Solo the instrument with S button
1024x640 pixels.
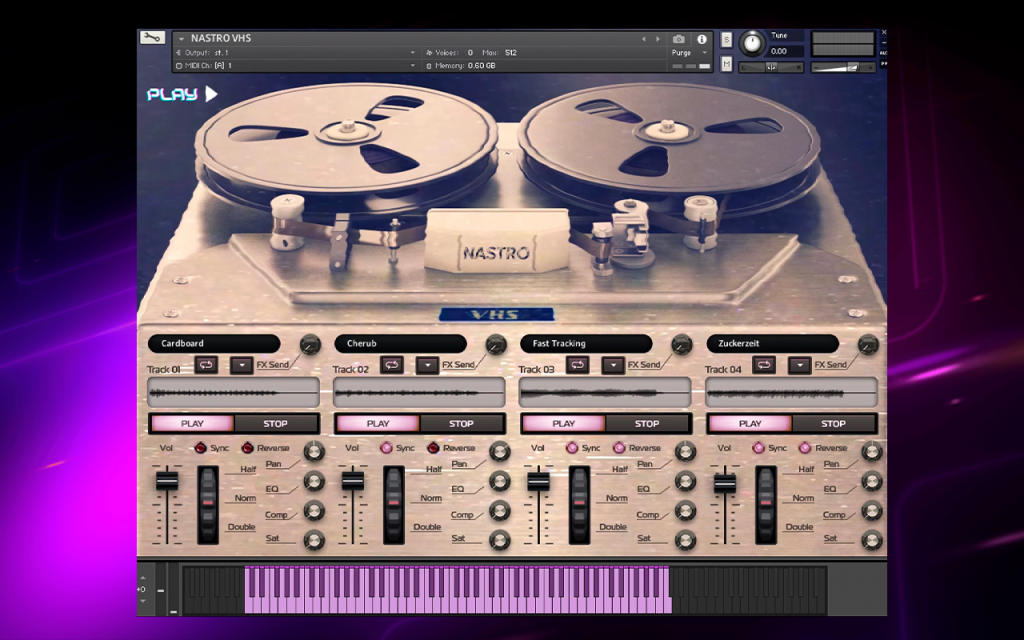pos(726,40)
